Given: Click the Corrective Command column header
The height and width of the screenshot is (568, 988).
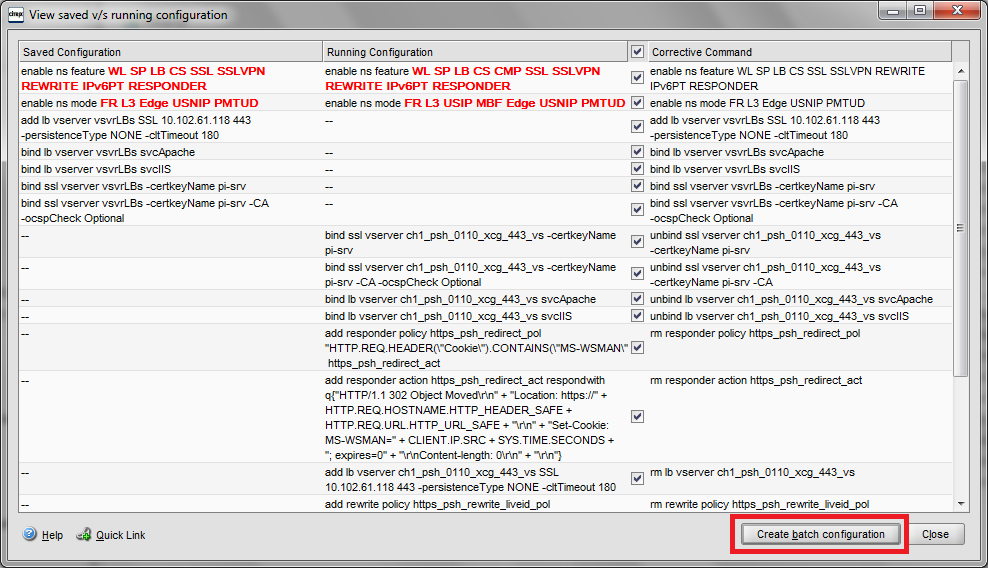Looking at the screenshot, I should tap(798, 52).
